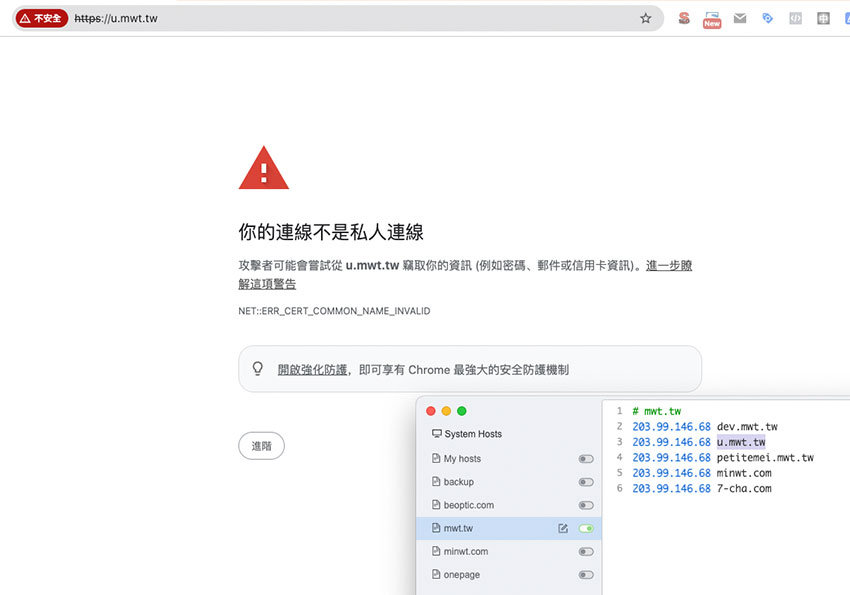This screenshot has width=850, height=595.
Task: Click 7-cha.com in the hosts editor
Action: [744, 489]
